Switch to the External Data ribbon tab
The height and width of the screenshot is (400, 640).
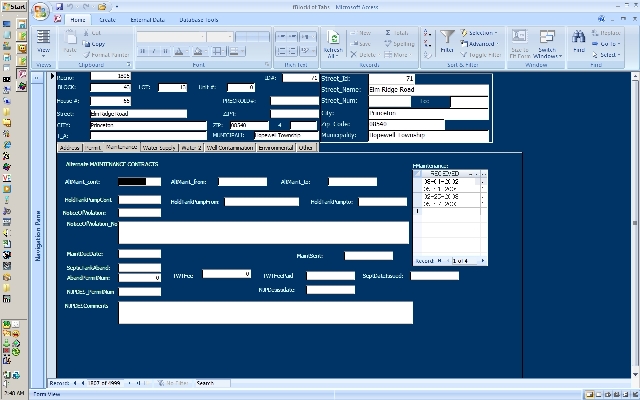pyautogui.click(x=149, y=19)
